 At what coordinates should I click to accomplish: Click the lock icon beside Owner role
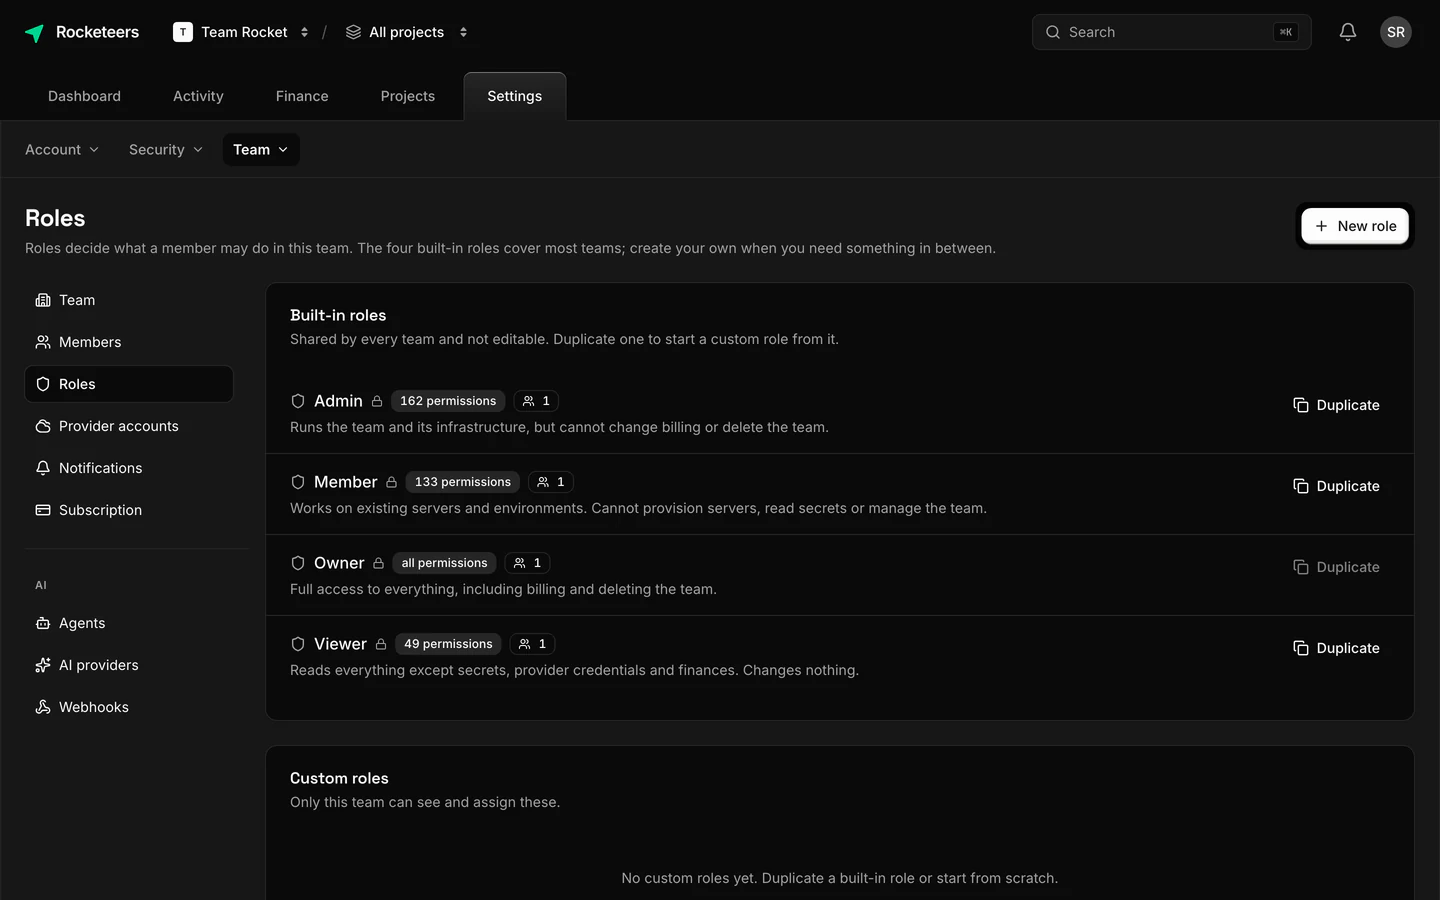pos(379,563)
